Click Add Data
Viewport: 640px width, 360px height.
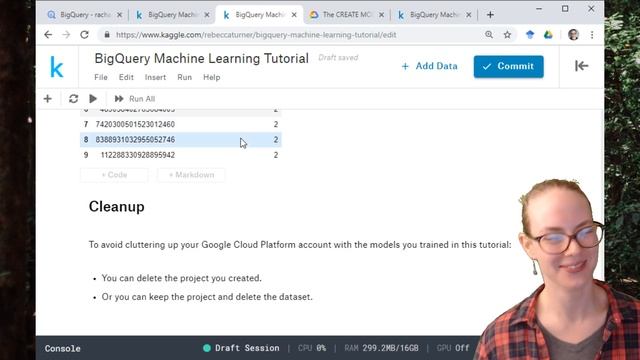[x=429, y=66]
